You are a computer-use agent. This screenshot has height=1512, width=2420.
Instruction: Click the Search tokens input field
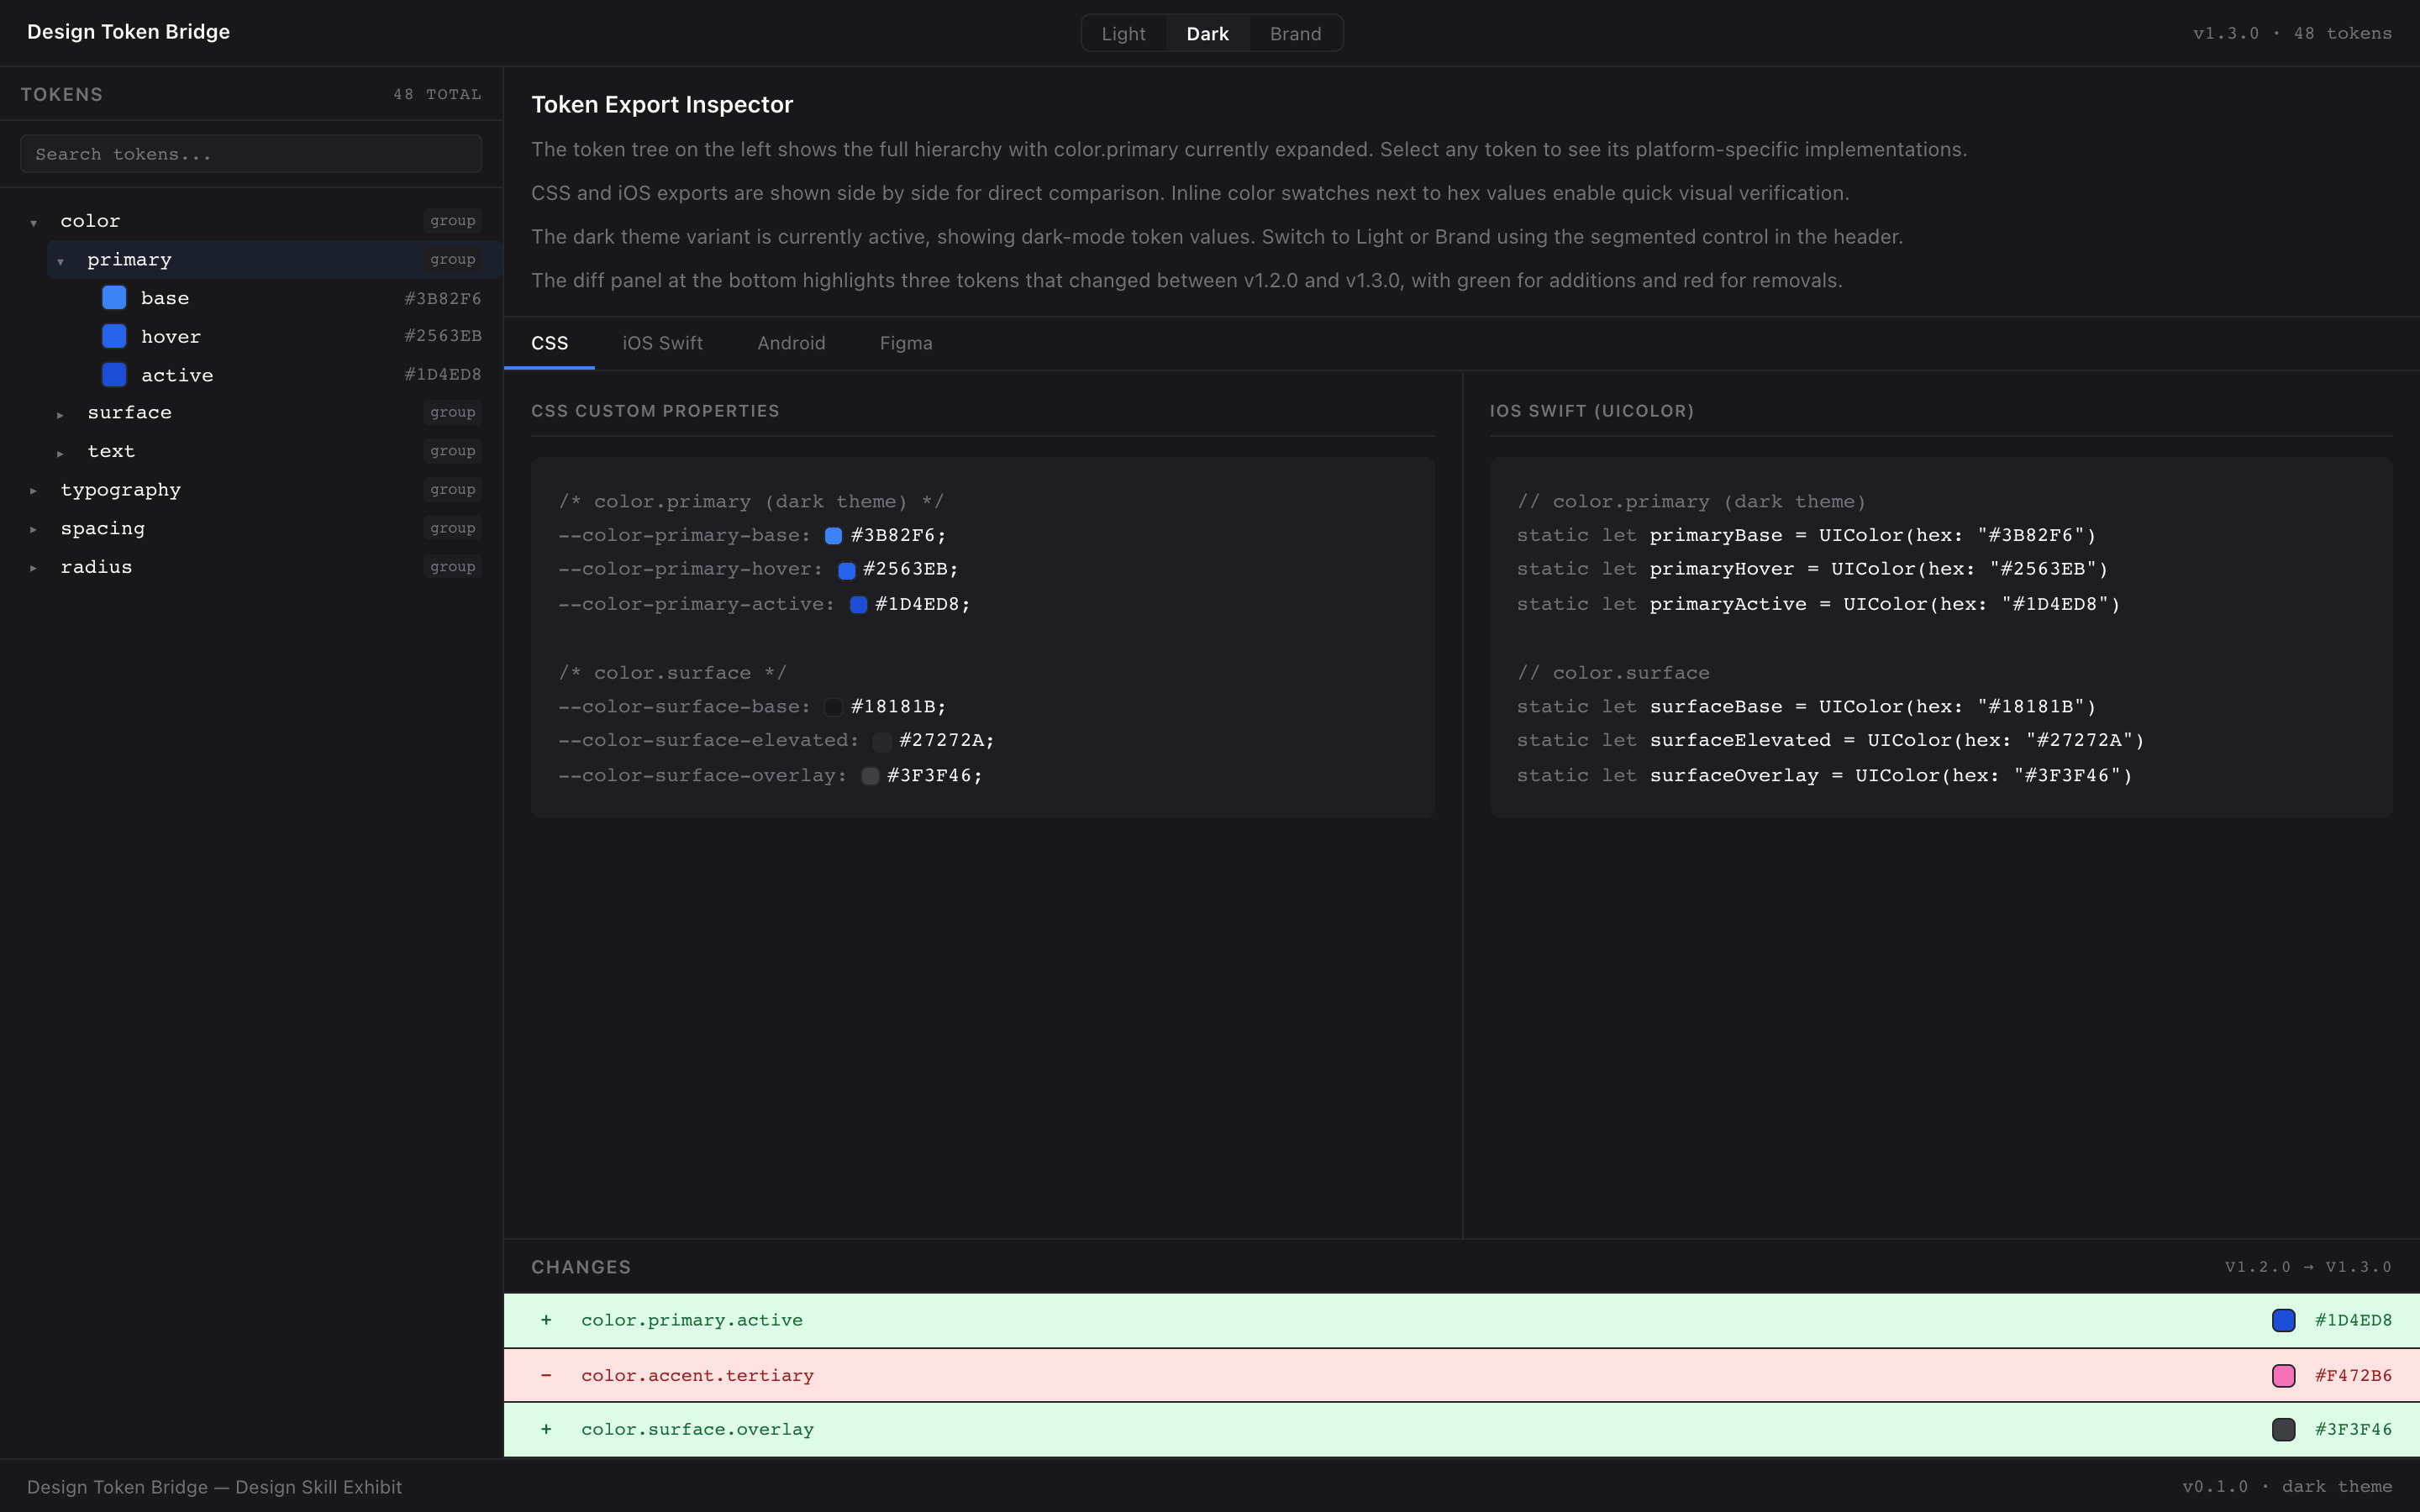(251, 154)
